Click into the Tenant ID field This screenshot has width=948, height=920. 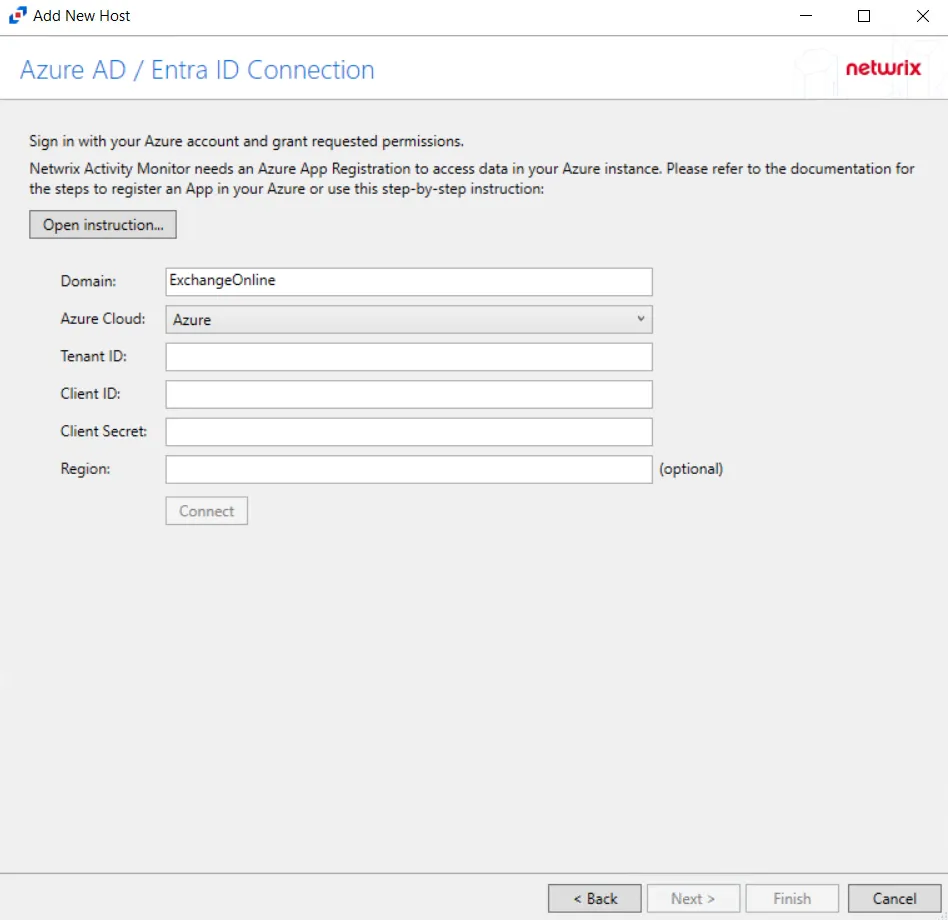click(x=409, y=357)
